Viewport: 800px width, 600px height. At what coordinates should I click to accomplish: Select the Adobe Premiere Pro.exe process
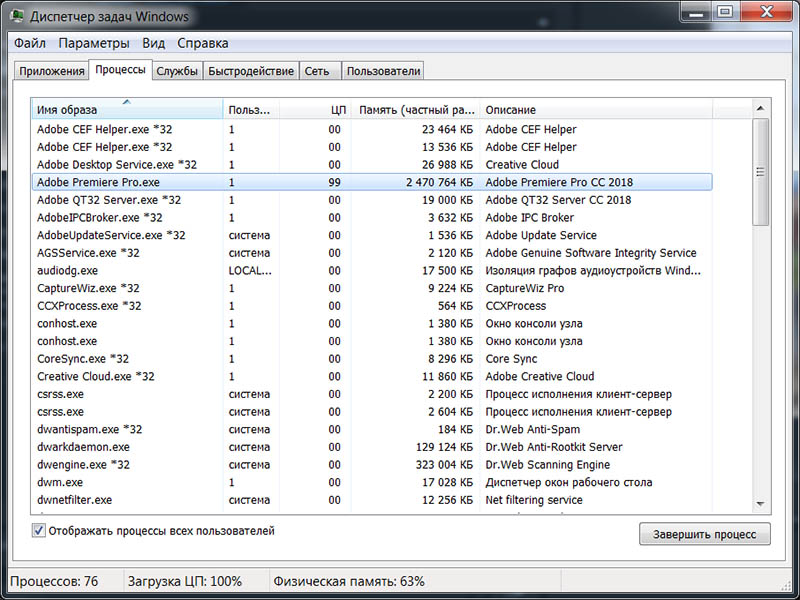[372, 182]
